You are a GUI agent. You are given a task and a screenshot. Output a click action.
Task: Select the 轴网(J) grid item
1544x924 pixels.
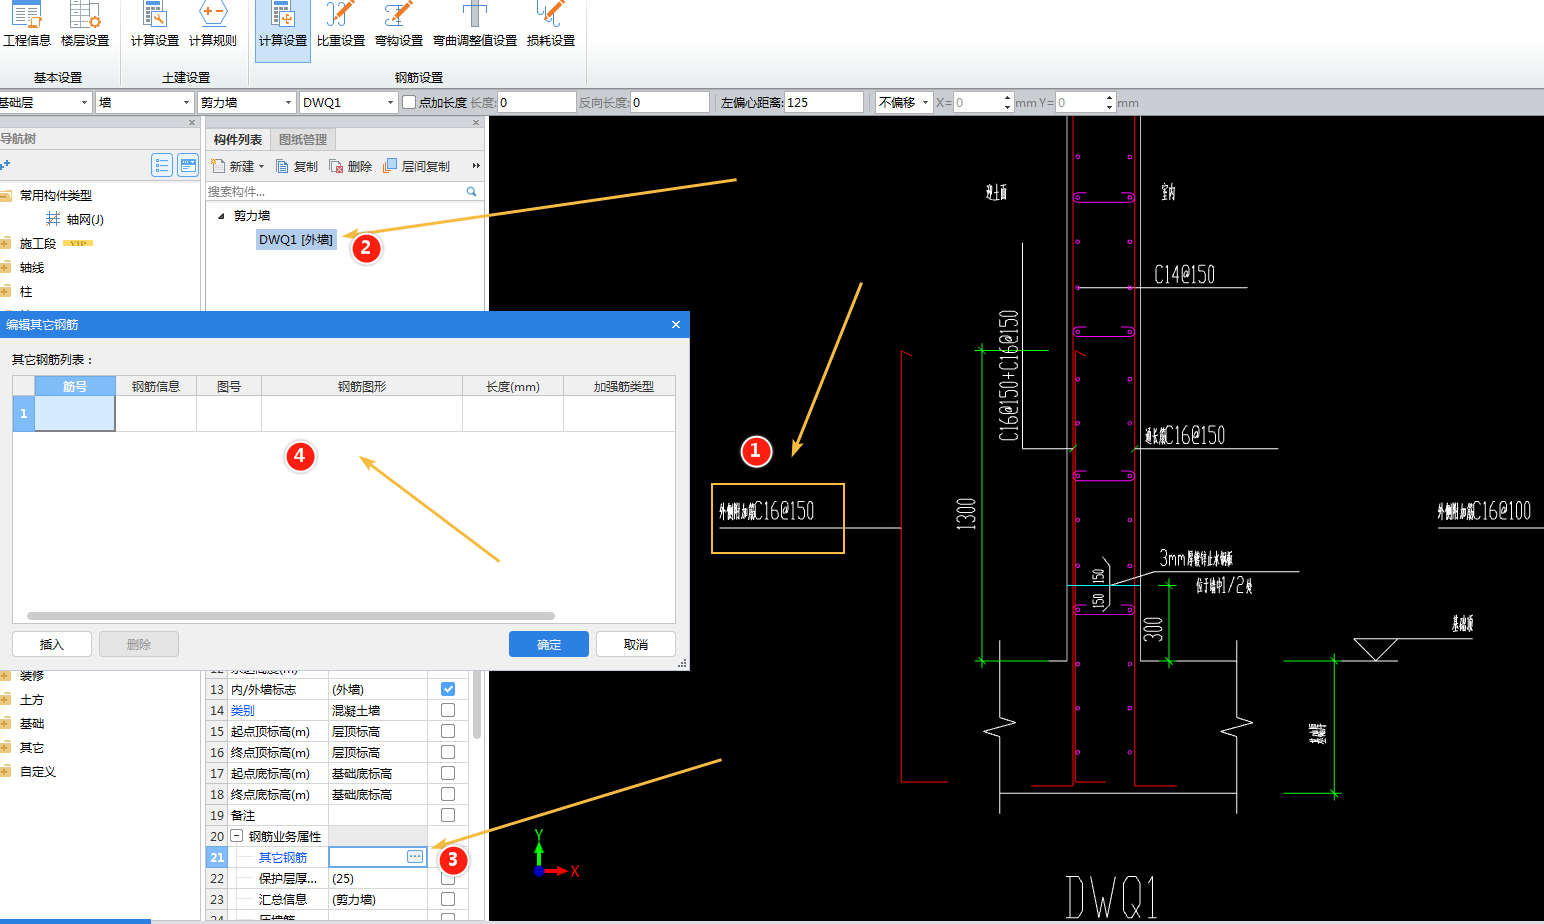75,219
